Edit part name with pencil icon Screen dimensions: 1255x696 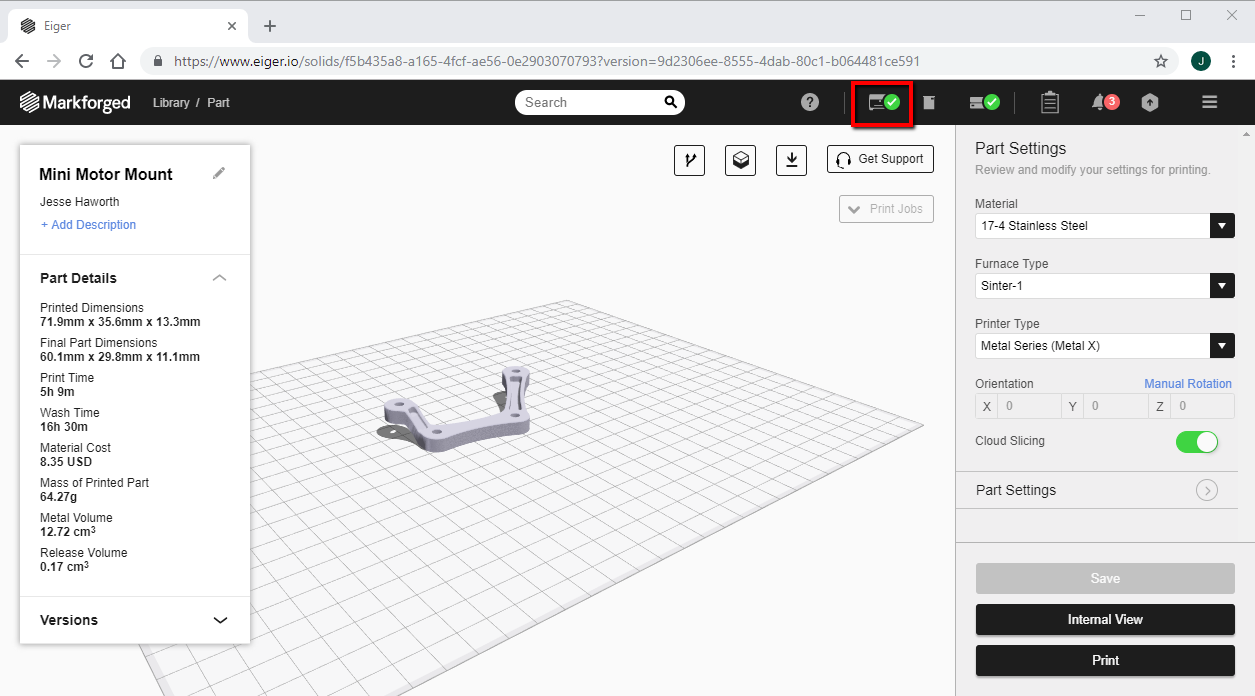(219, 173)
